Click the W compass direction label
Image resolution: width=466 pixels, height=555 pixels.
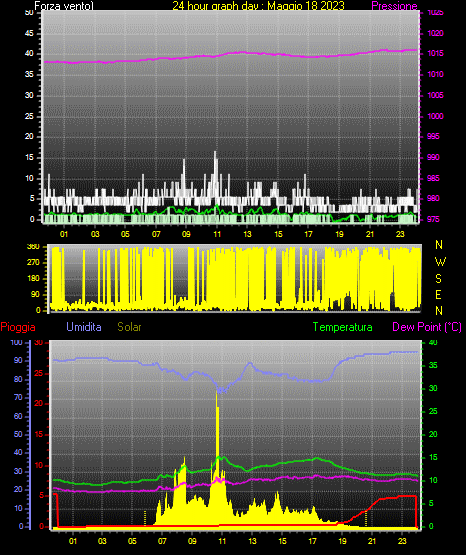(440, 262)
